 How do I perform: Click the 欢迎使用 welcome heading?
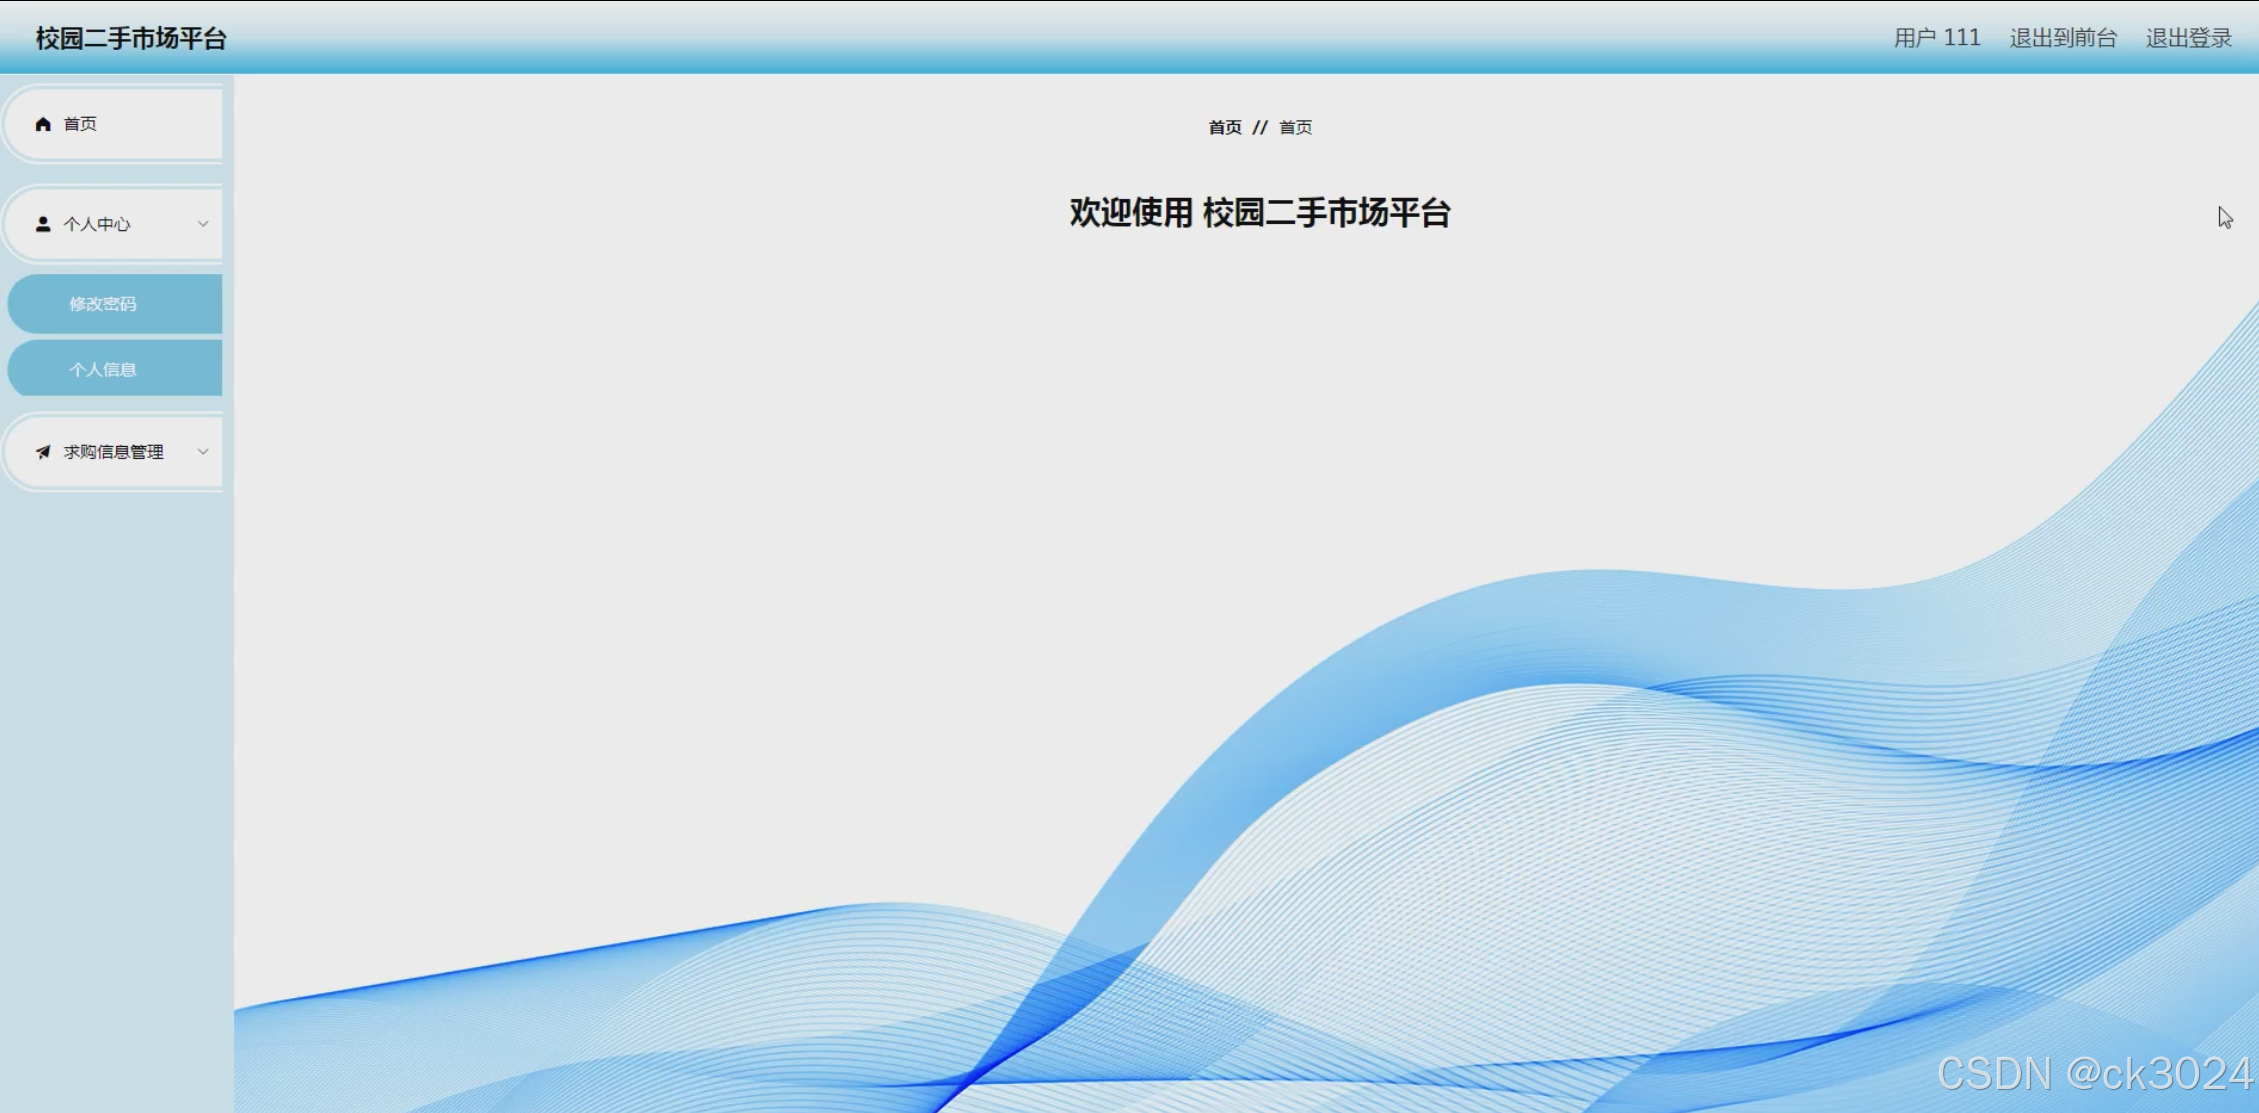(x=1259, y=212)
